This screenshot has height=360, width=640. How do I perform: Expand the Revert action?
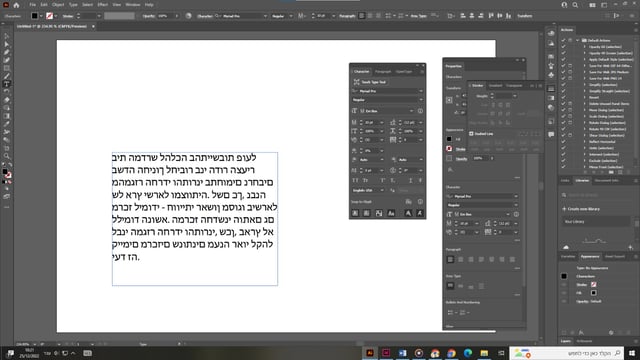(584, 97)
